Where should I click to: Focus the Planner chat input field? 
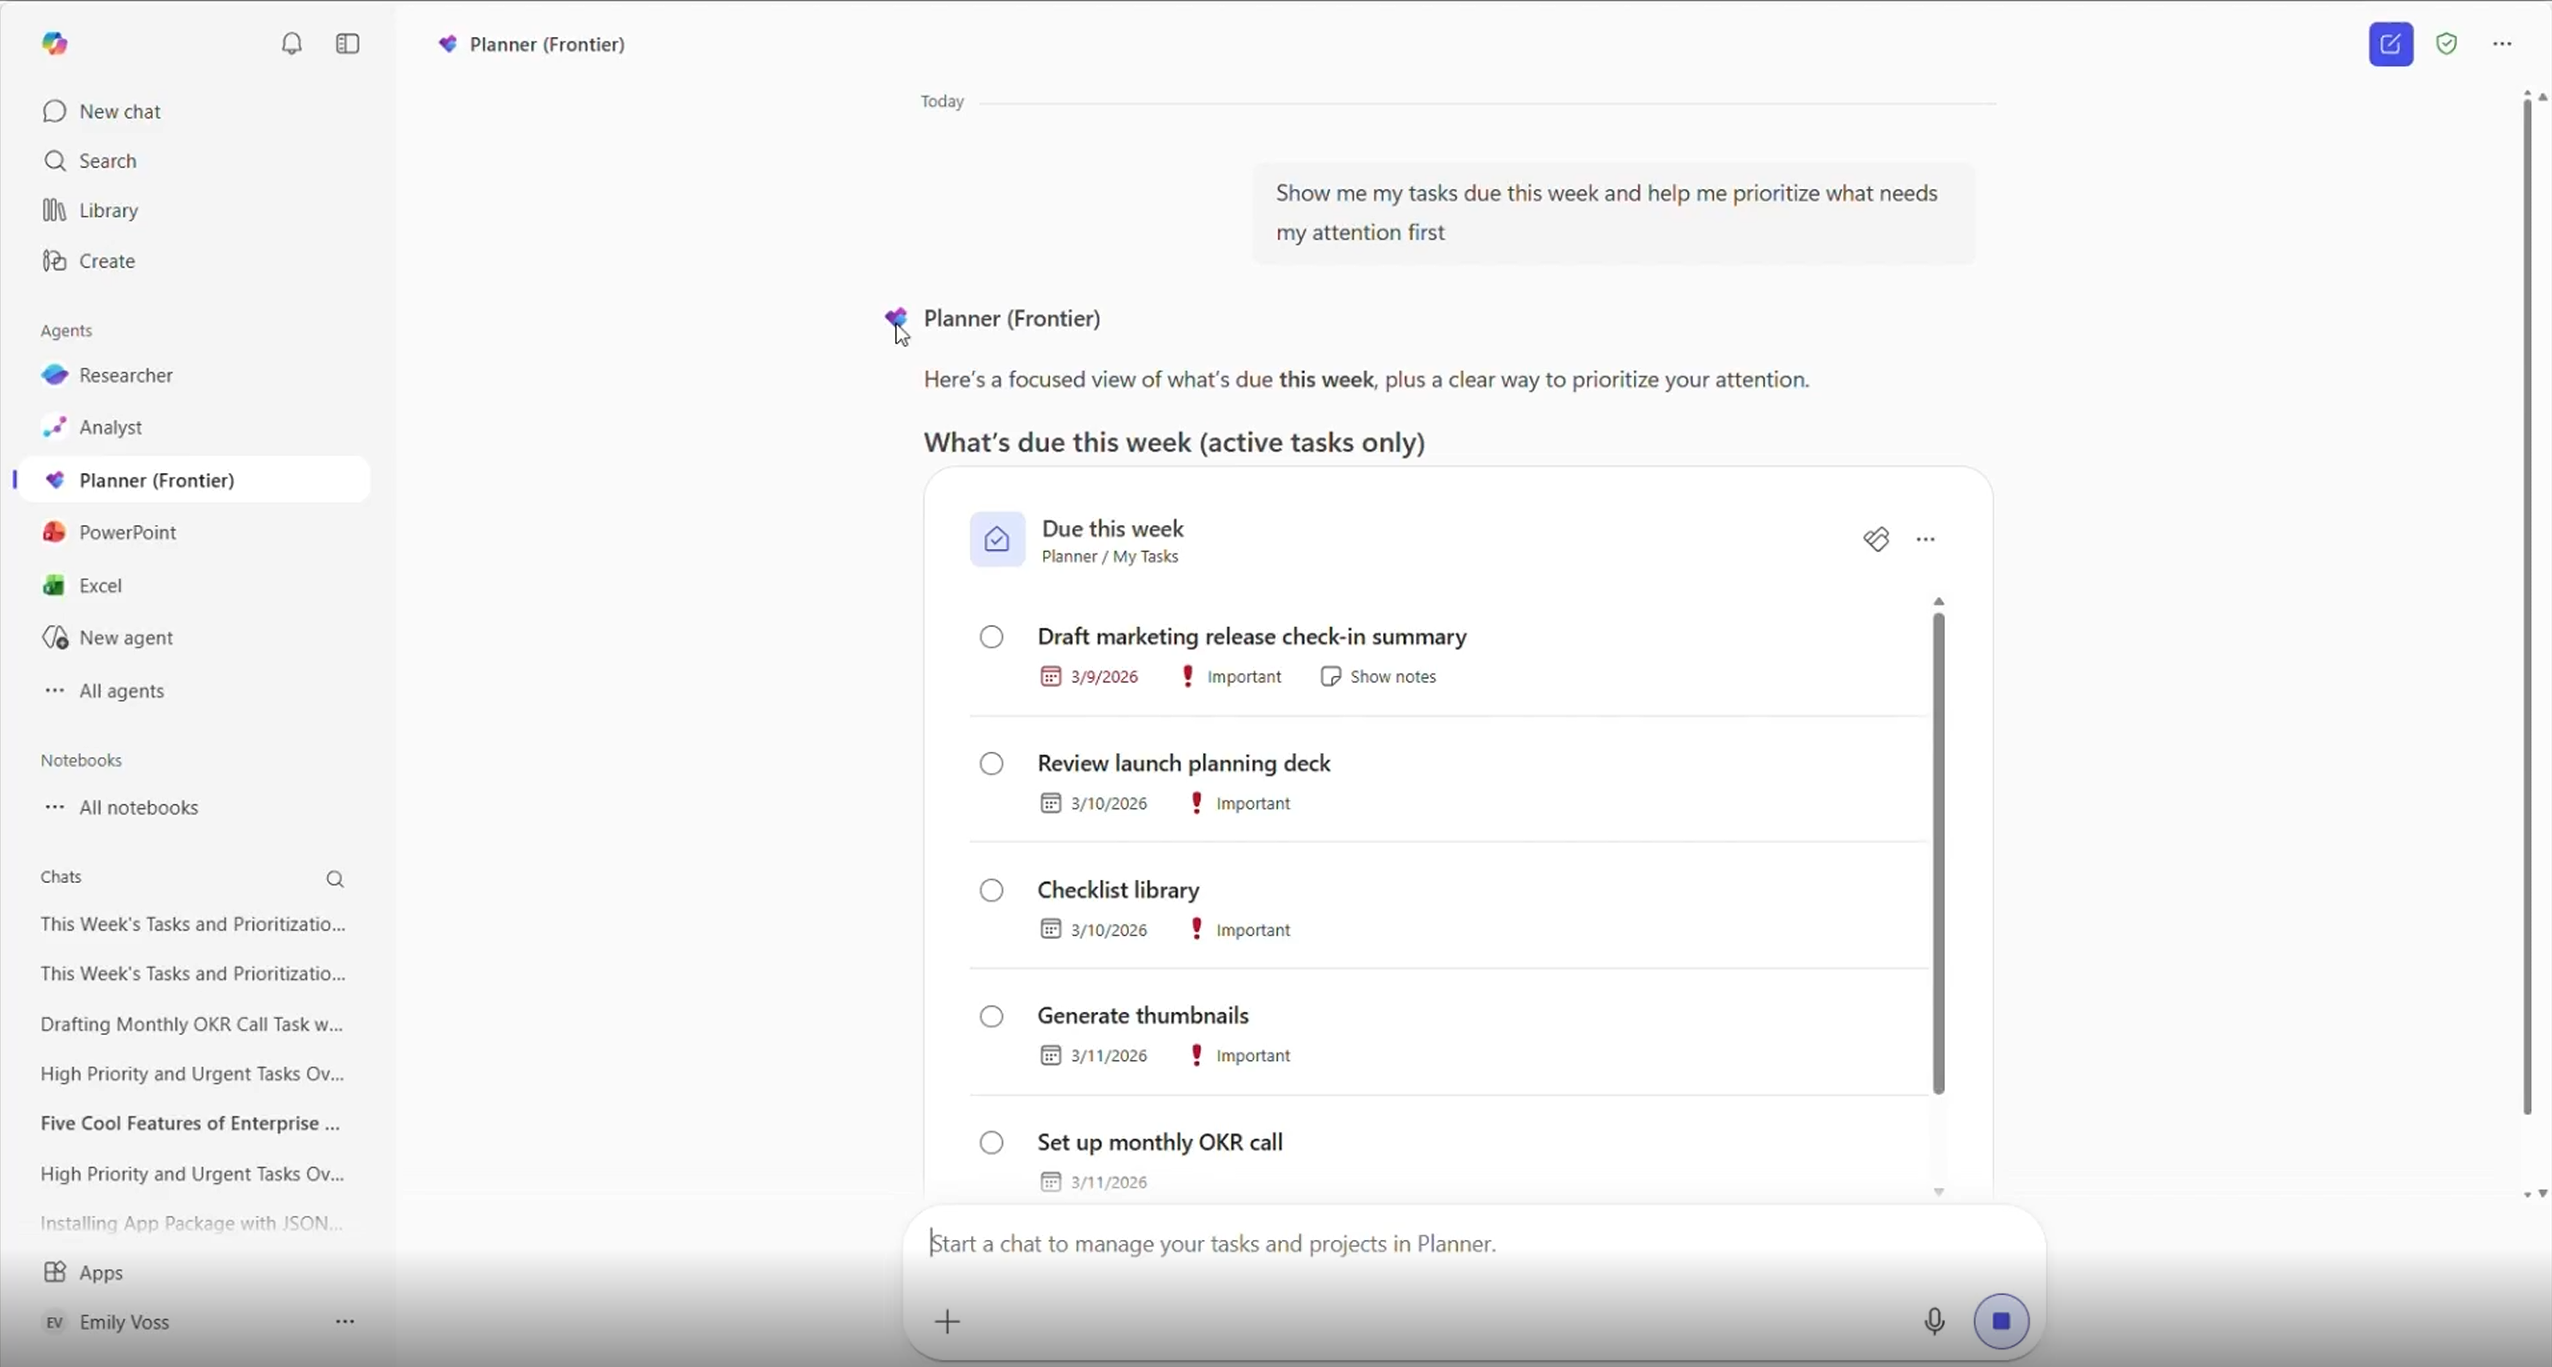coord(1474,1244)
